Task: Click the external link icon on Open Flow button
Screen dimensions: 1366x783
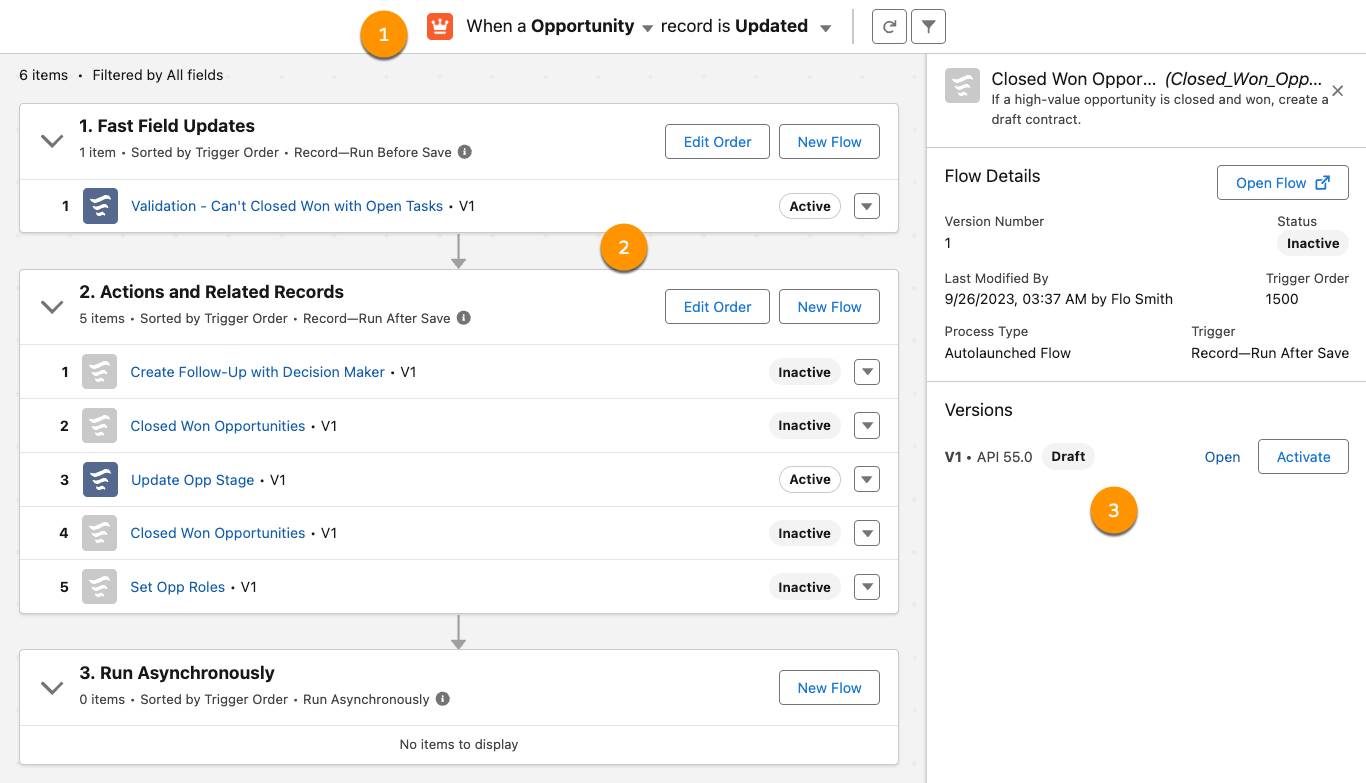Action: click(1322, 182)
